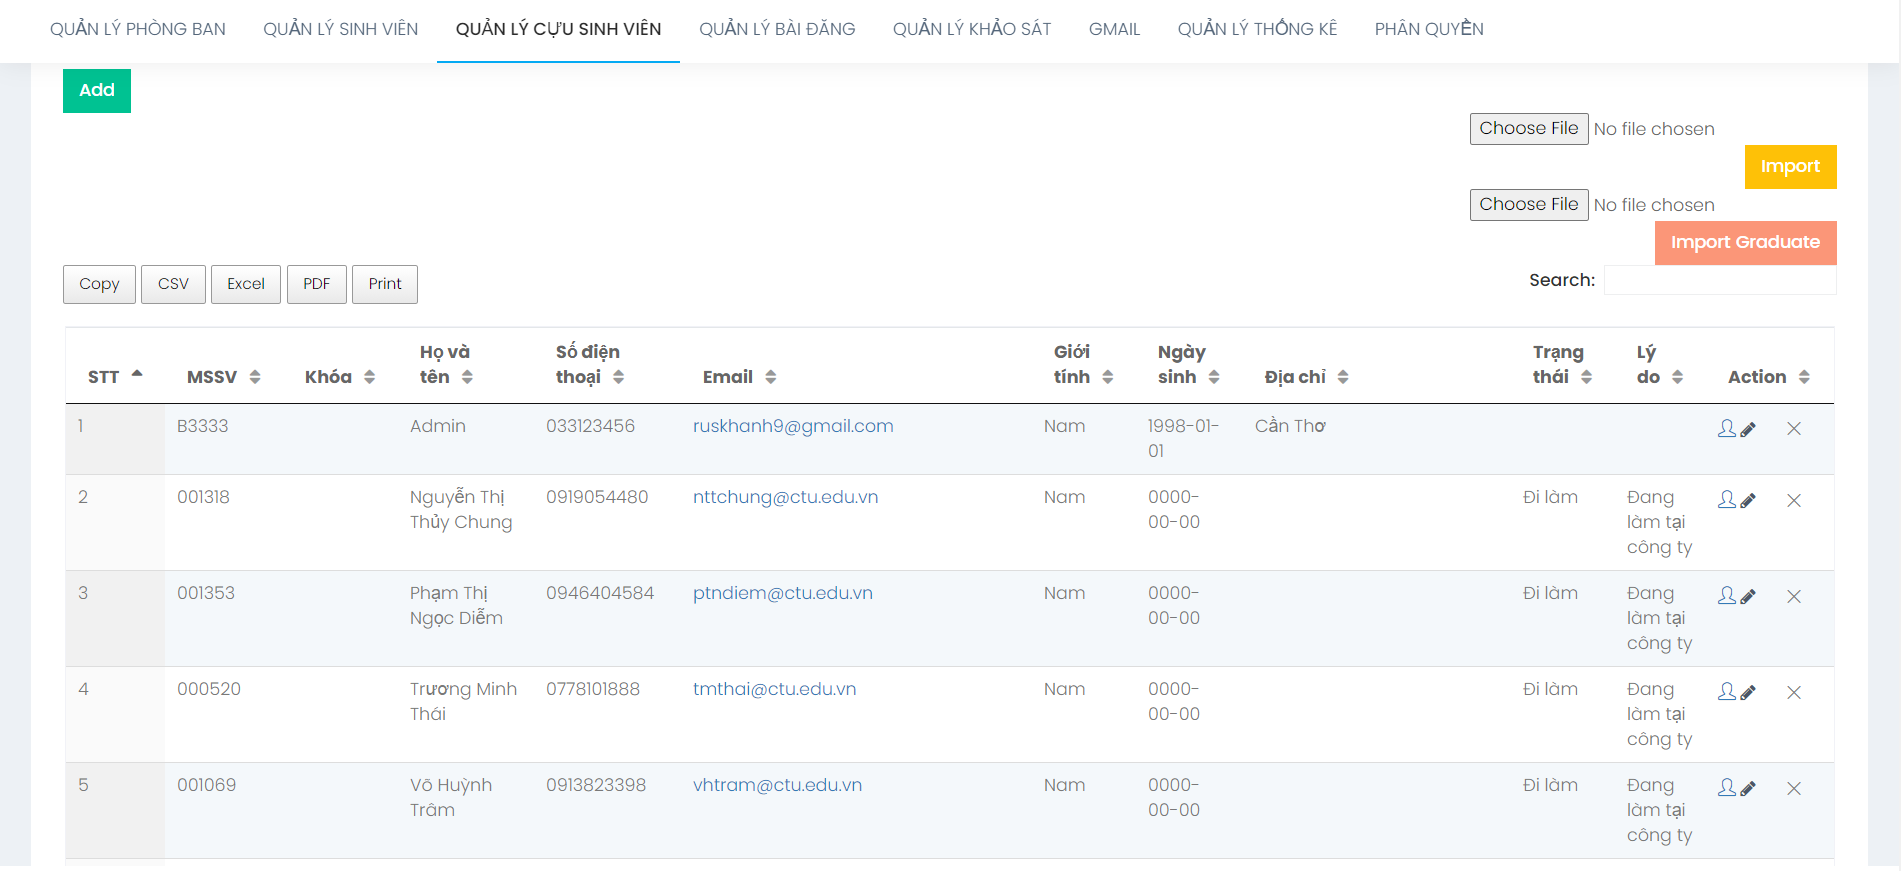The width and height of the screenshot is (1901, 871).
Task: Choose file for the yellow Import
Action: (1528, 129)
